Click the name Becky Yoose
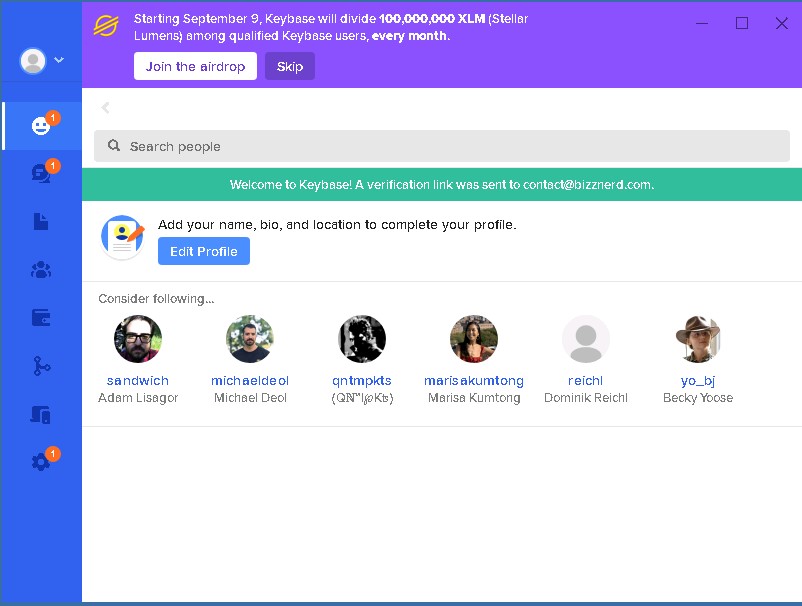 tap(698, 397)
